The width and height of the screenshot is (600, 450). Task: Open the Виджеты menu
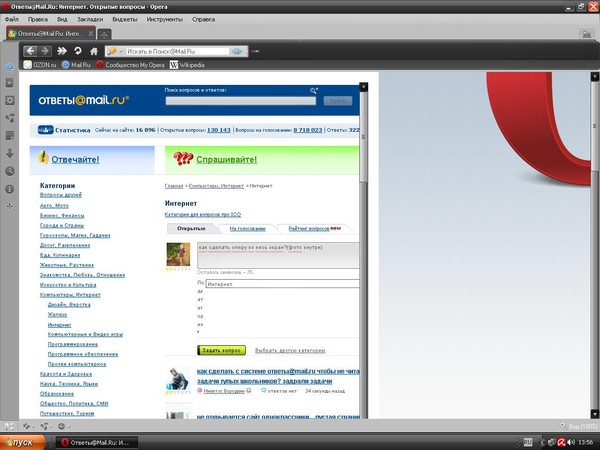pyautogui.click(x=125, y=19)
